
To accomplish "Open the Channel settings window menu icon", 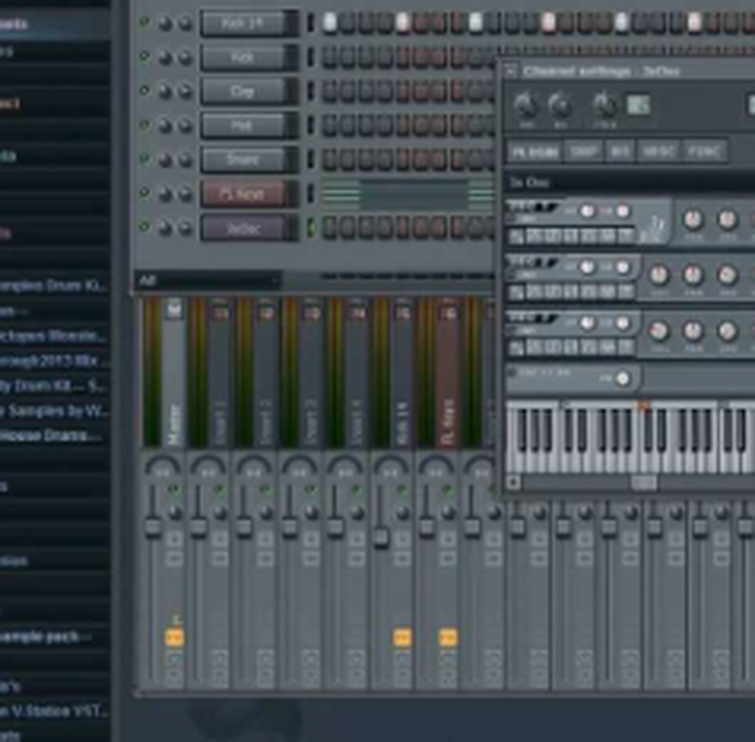I will [510, 71].
